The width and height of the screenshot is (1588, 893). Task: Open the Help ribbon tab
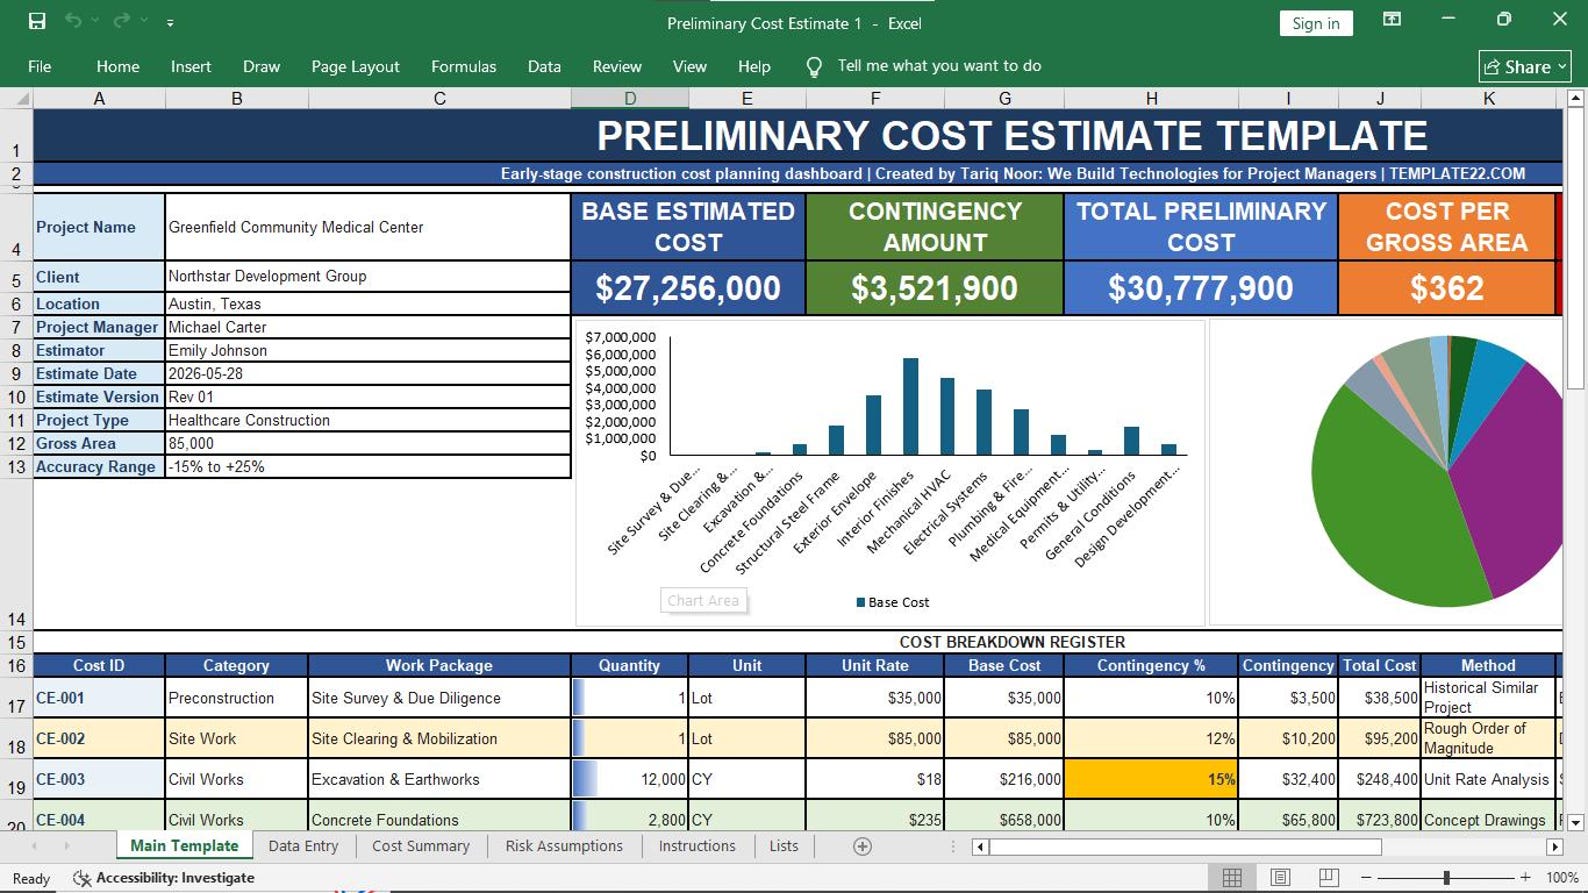click(x=754, y=66)
